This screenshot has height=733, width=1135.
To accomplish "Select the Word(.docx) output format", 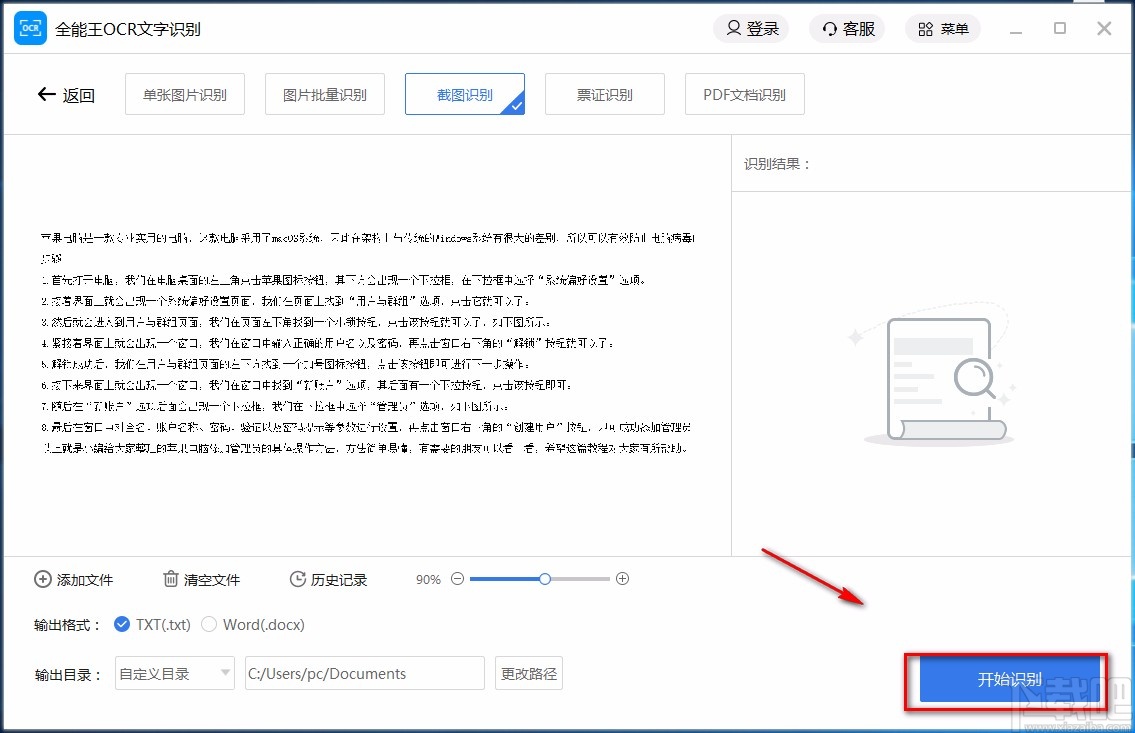I will (210, 623).
